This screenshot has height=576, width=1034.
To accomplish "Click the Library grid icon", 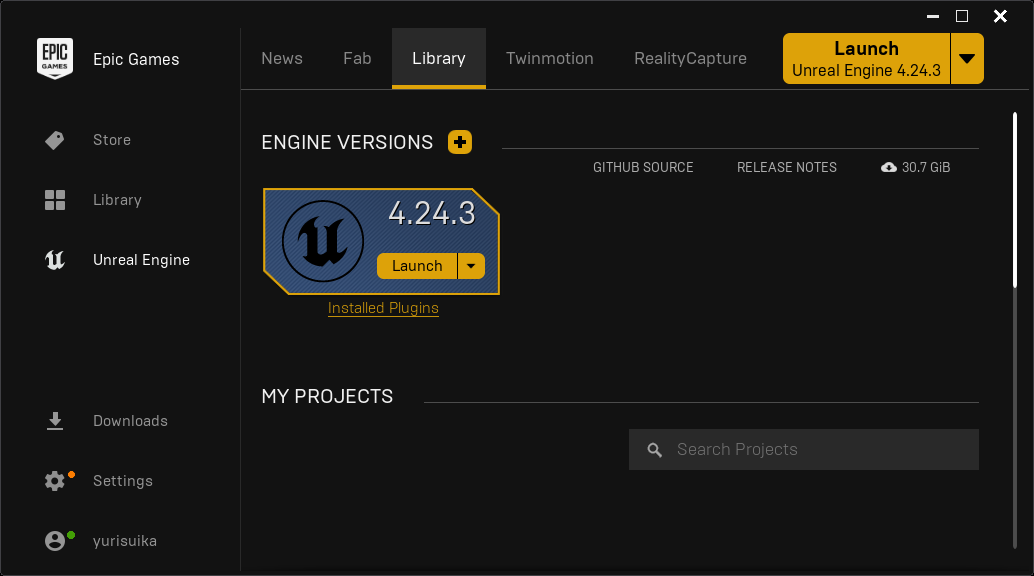I will click(x=55, y=200).
